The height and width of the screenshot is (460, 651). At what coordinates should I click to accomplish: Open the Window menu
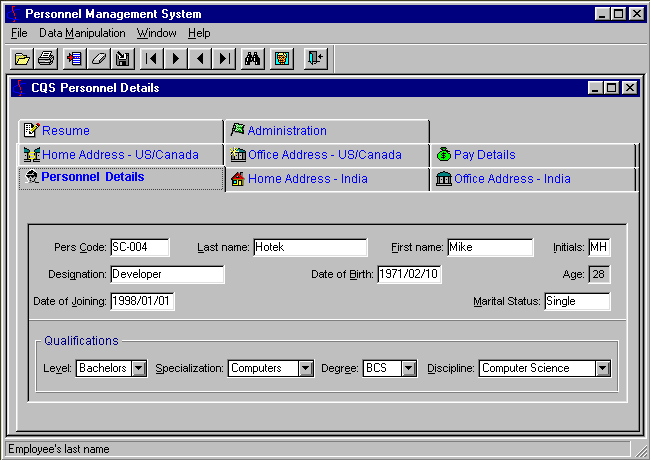[156, 33]
